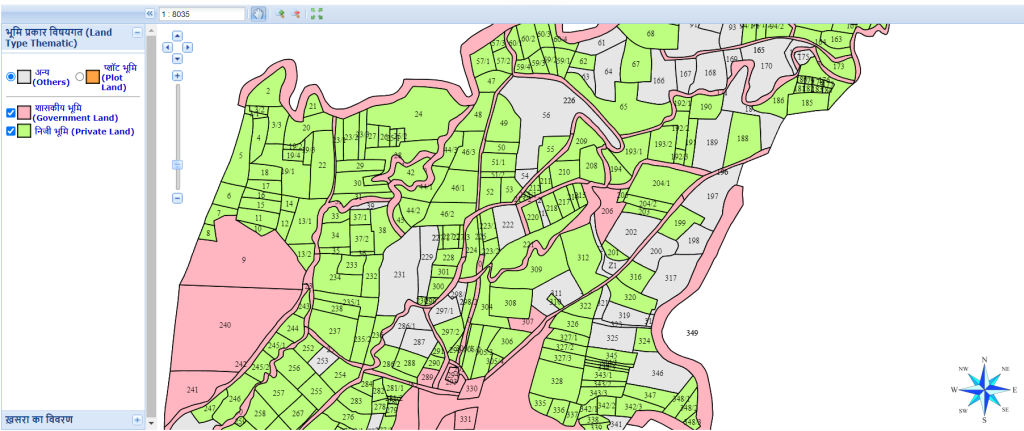Select the Plot Land radio button

click(x=80, y=76)
